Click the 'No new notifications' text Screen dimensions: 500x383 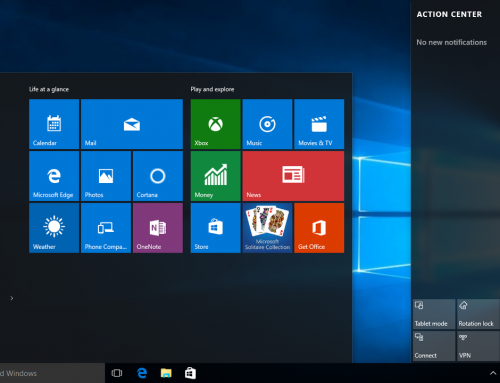point(451,42)
